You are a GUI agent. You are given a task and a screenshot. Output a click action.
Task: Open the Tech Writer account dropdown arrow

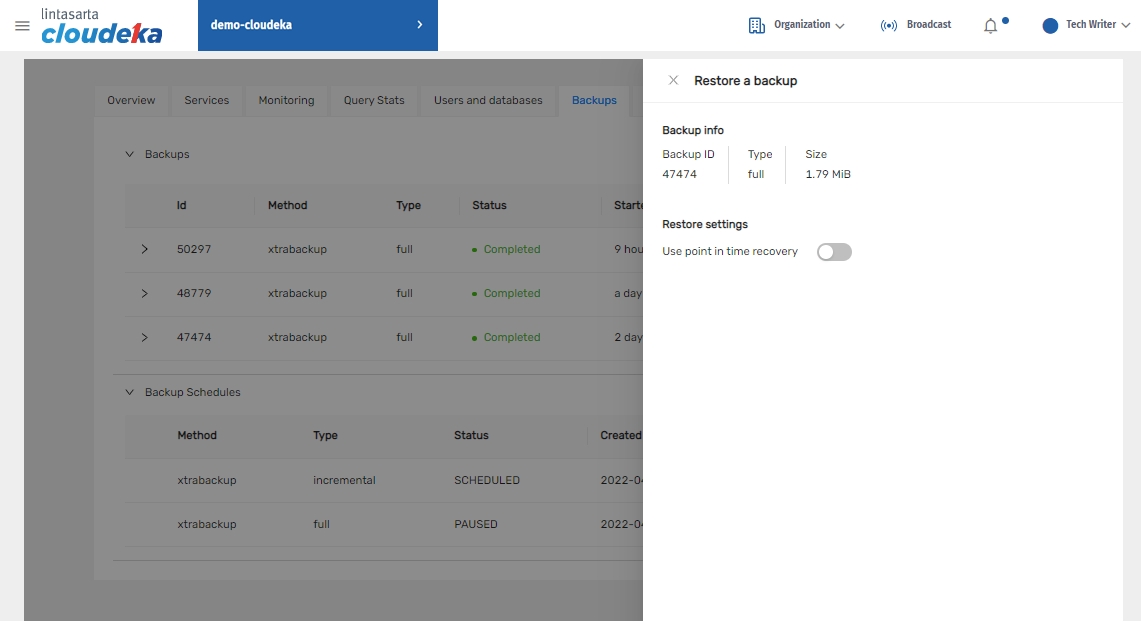point(1125,26)
